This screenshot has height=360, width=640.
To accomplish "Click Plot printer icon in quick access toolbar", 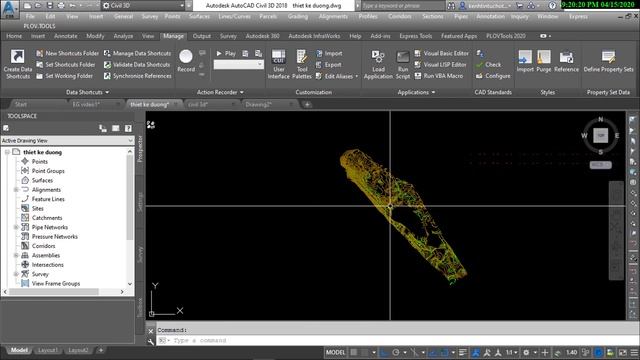I will (61, 6).
